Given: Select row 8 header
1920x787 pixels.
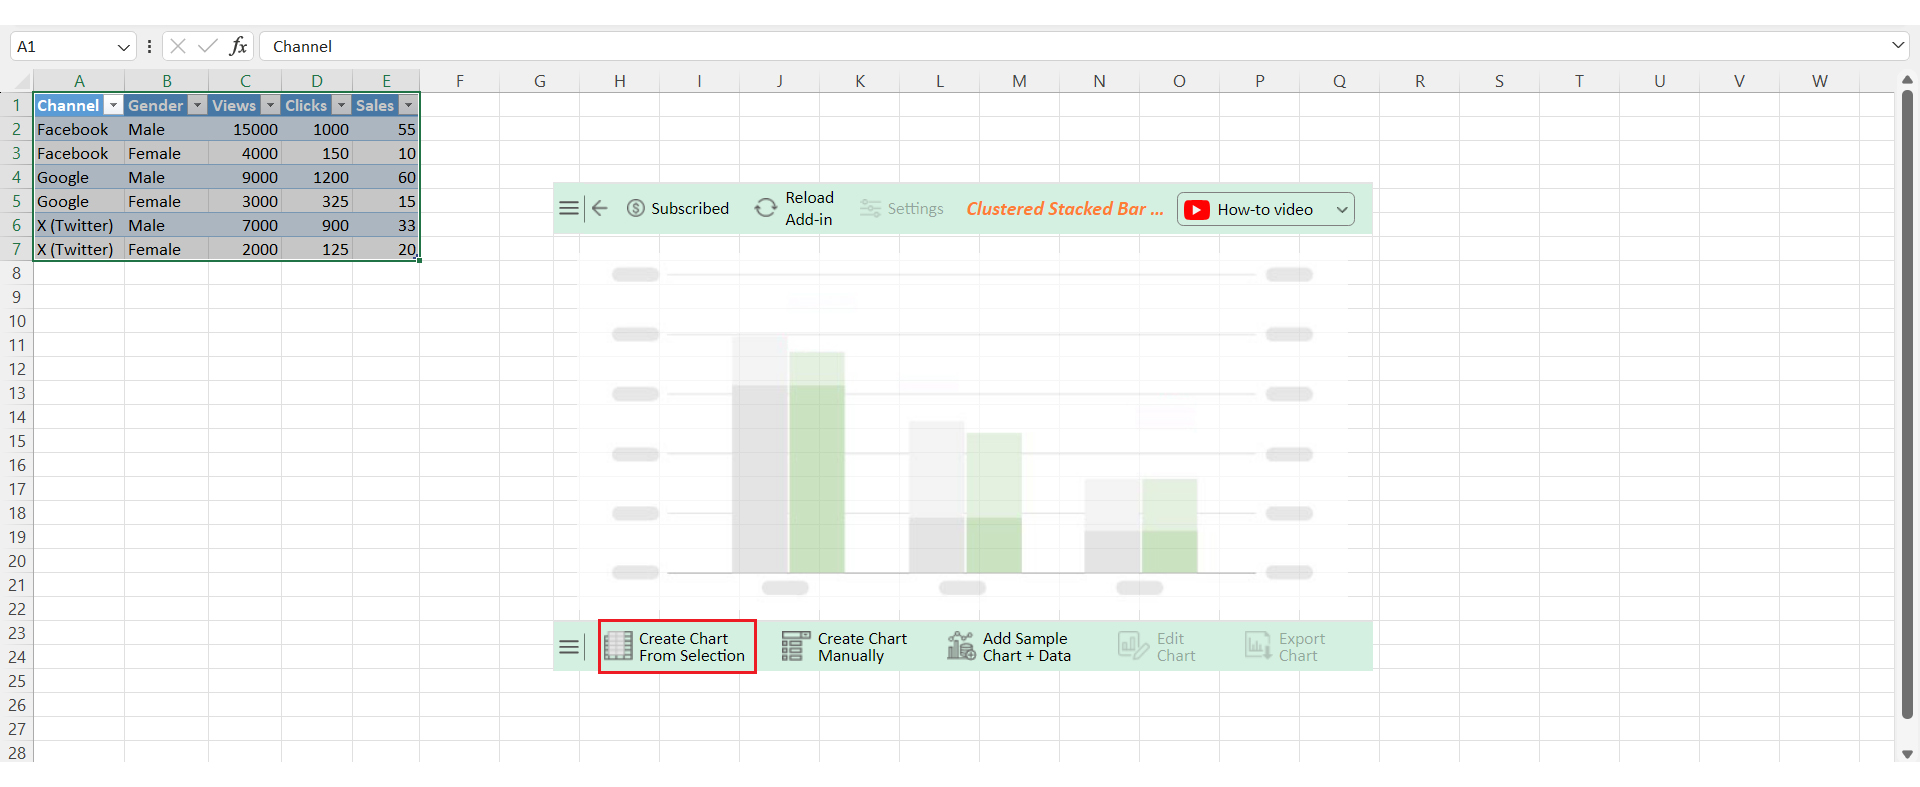Looking at the screenshot, I should tap(17, 273).
